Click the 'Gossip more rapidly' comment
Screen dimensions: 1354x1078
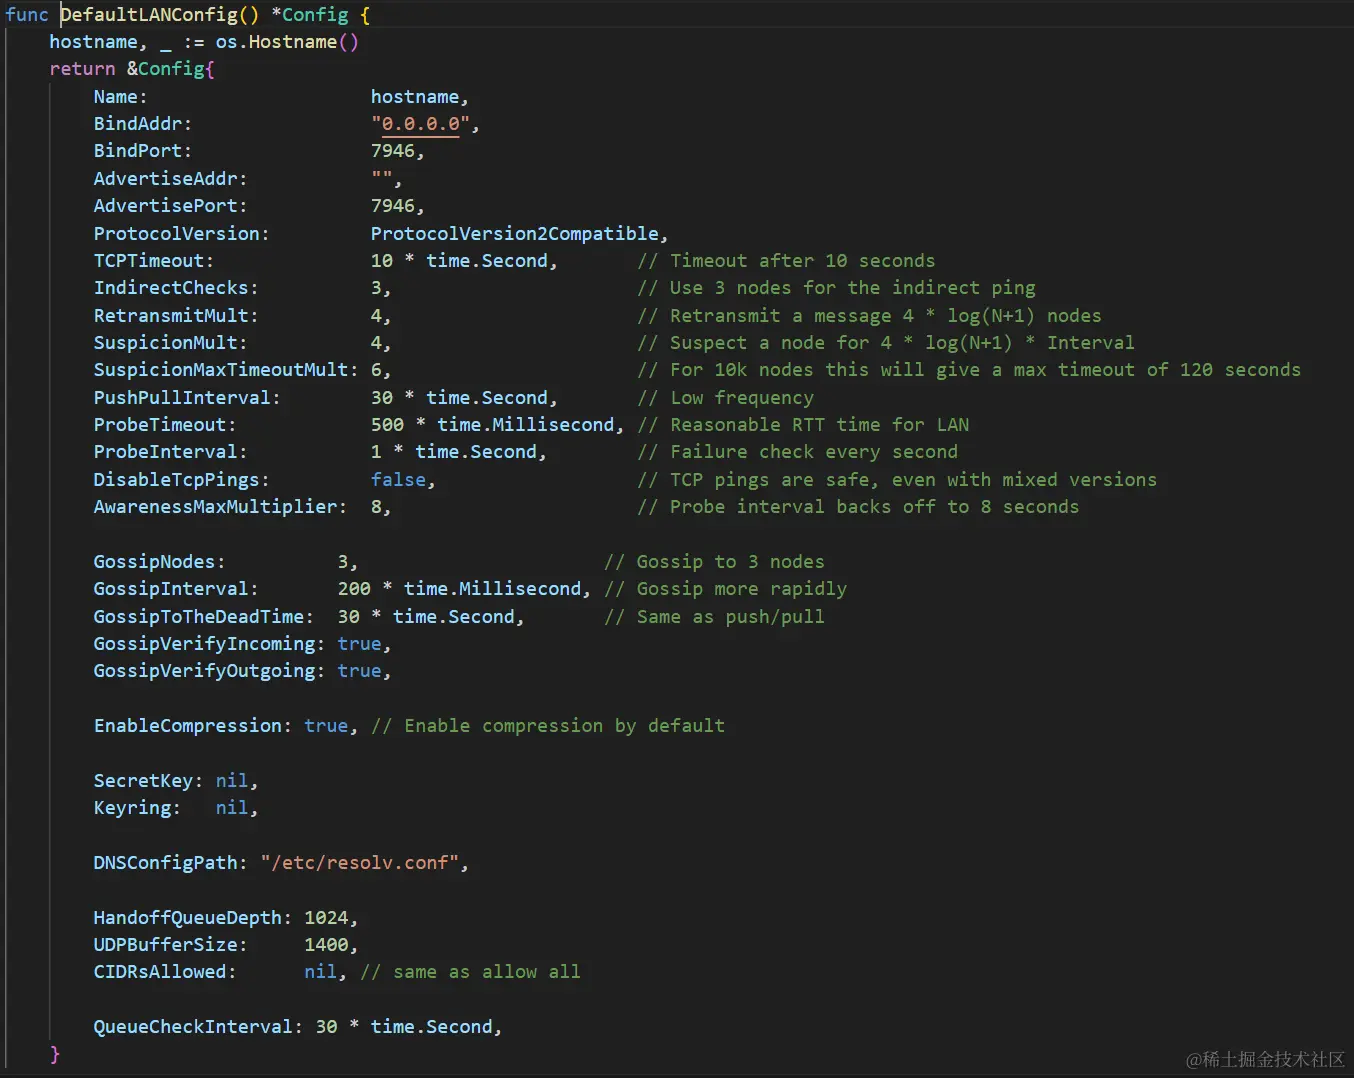726,589
